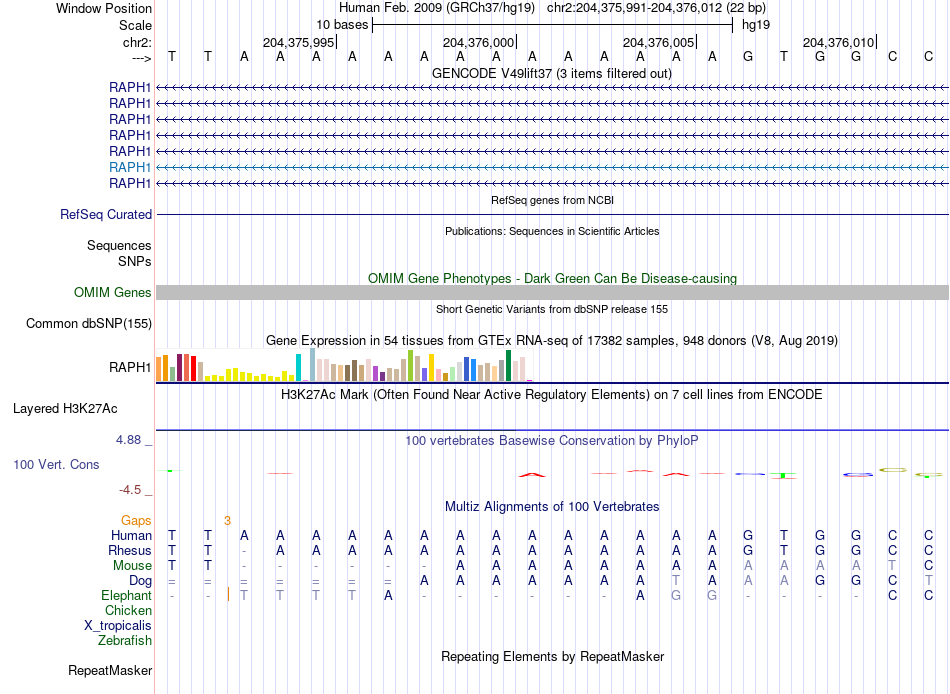Open Publications: Sequences in Scientific Articles title

[x=552, y=231]
